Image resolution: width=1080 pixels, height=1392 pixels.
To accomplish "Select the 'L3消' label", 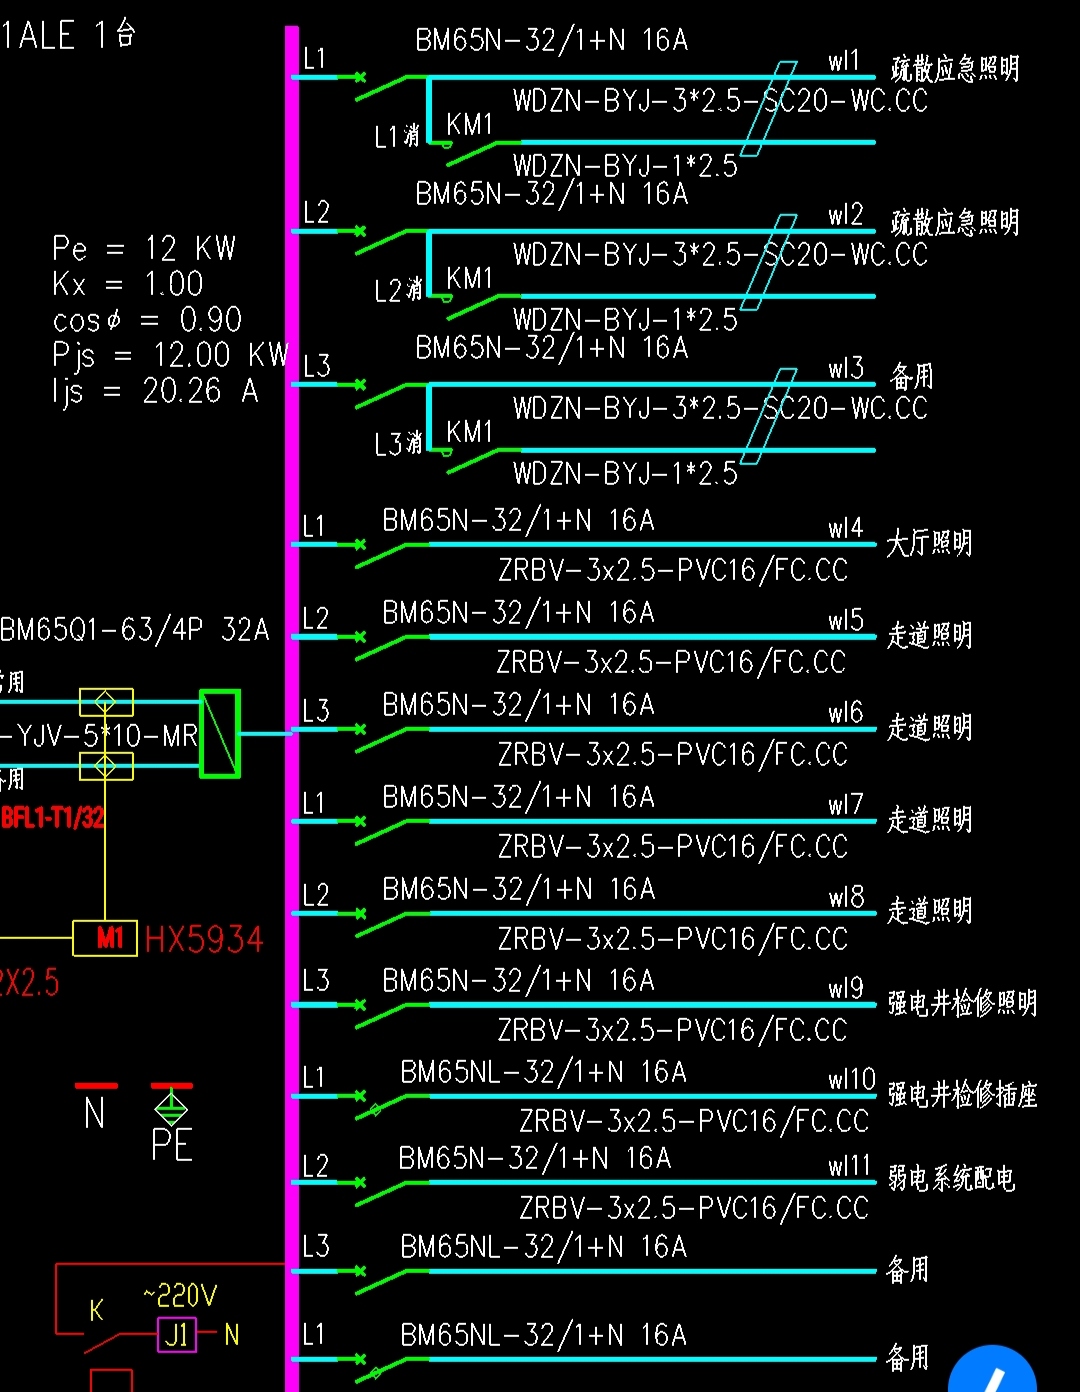I will pyautogui.click(x=398, y=444).
